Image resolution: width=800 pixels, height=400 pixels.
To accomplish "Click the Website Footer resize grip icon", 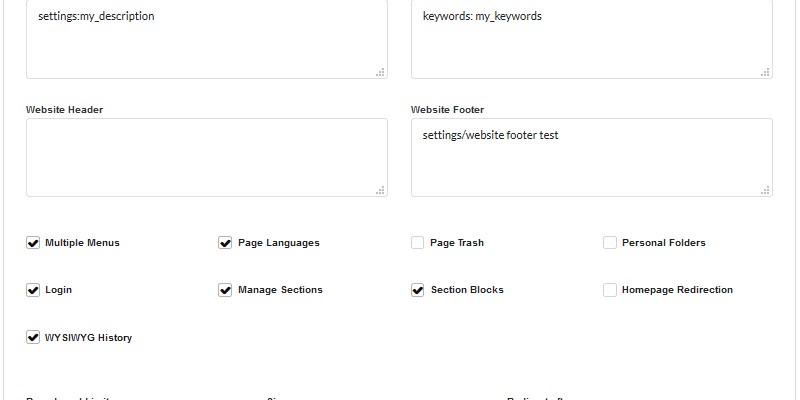I will [x=765, y=190].
